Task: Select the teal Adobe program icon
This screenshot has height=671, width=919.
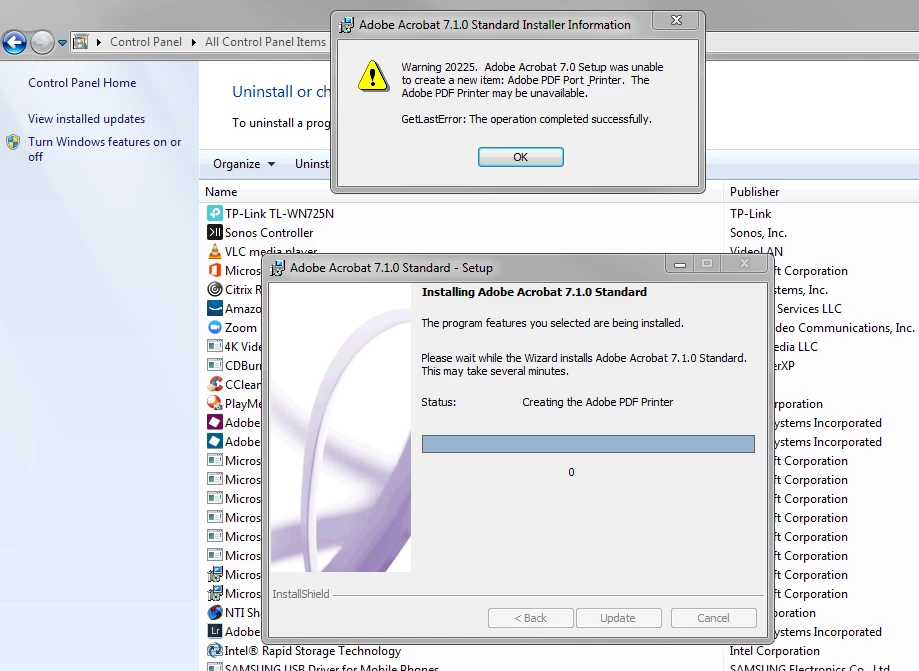Action: click(x=215, y=441)
